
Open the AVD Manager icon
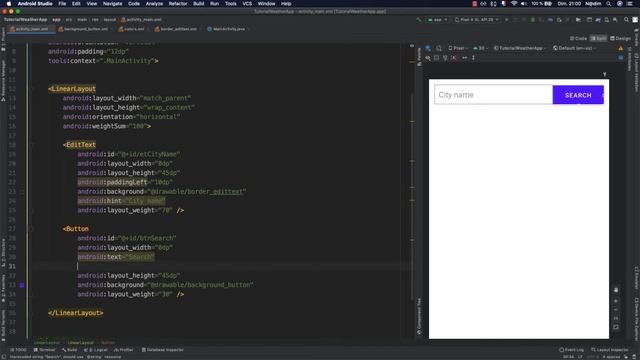607,20
